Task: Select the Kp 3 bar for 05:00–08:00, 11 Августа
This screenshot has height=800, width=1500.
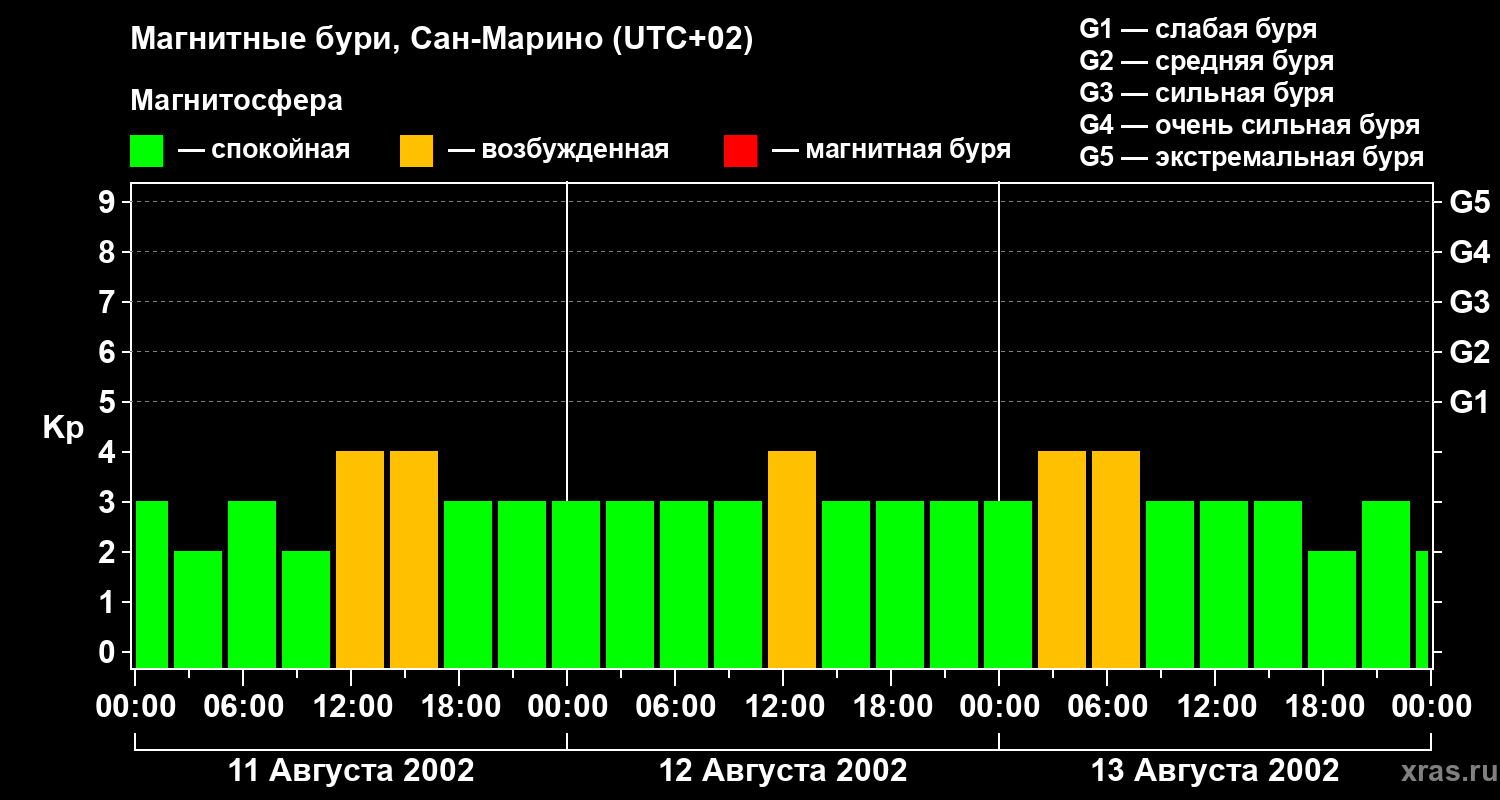Action: pyautogui.click(x=252, y=584)
